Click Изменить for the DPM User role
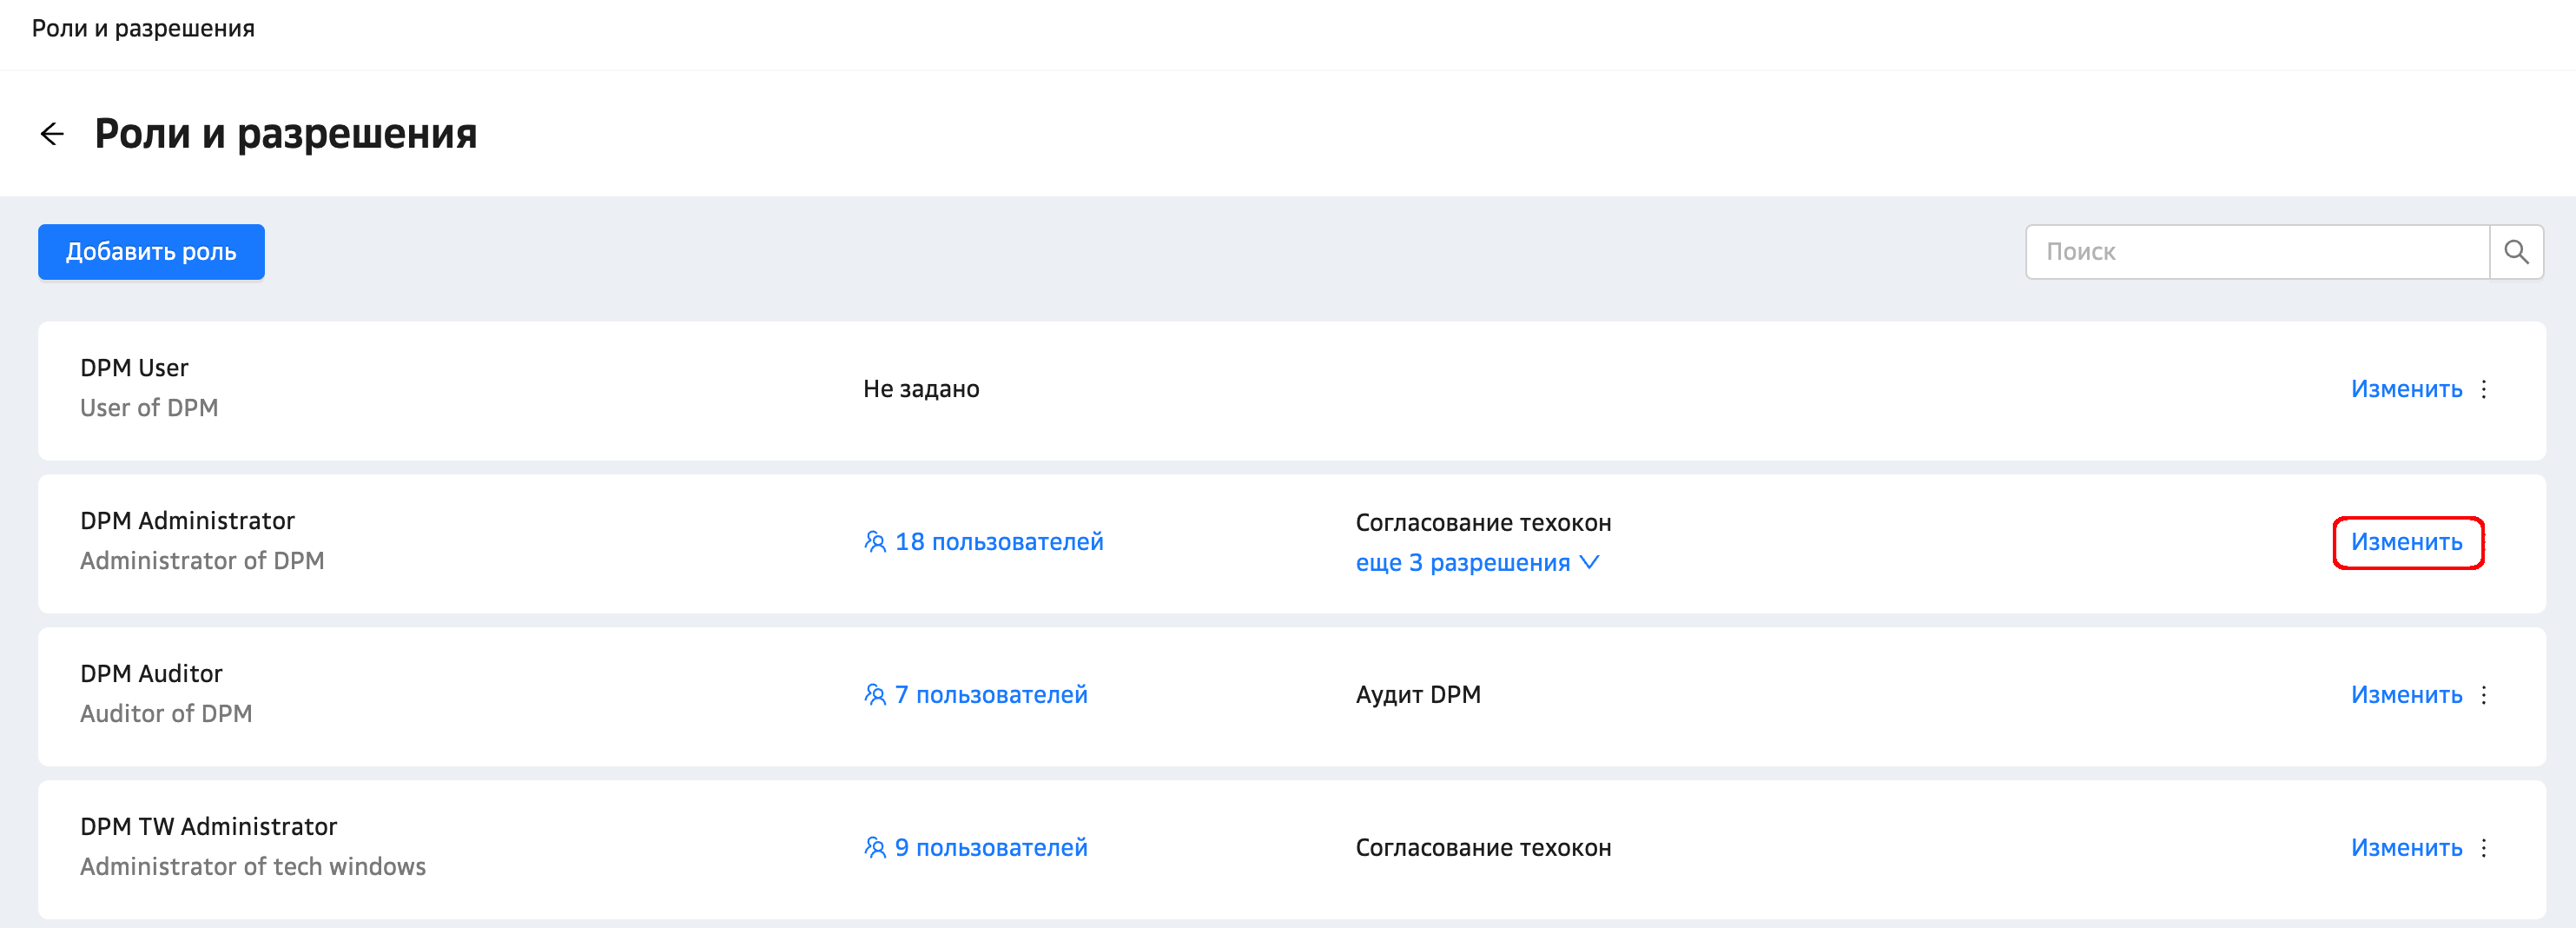 pos(2405,389)
